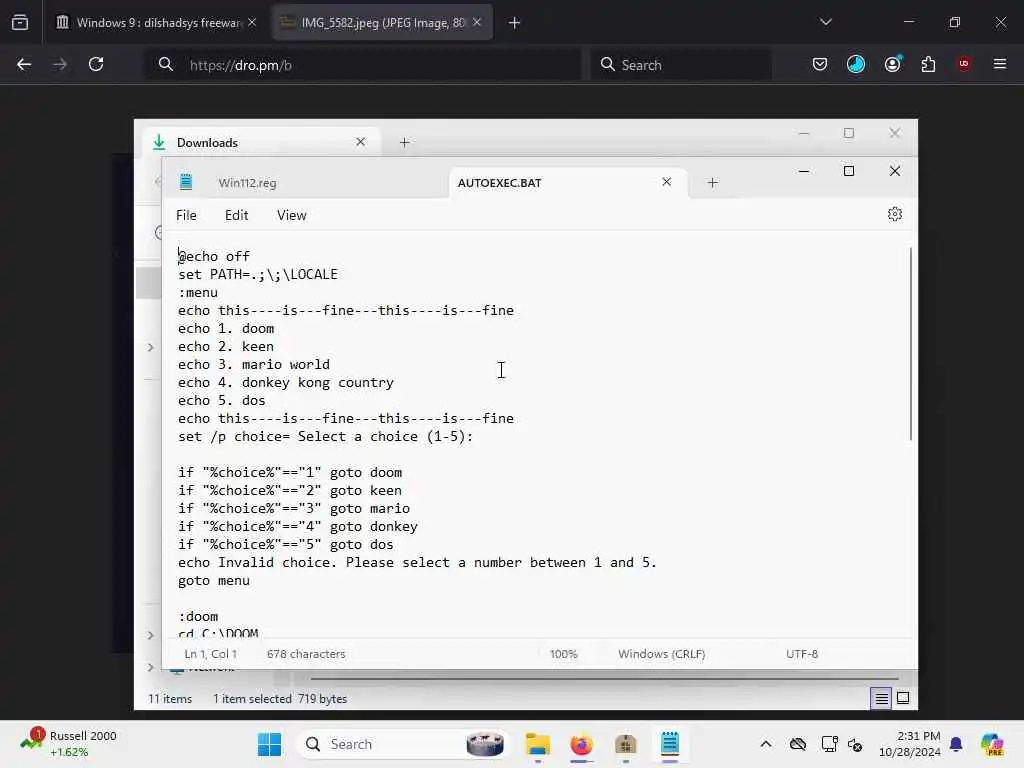Close the Windows 9 dilshadsys tab
1024x768 pixels.
(252, 23)
